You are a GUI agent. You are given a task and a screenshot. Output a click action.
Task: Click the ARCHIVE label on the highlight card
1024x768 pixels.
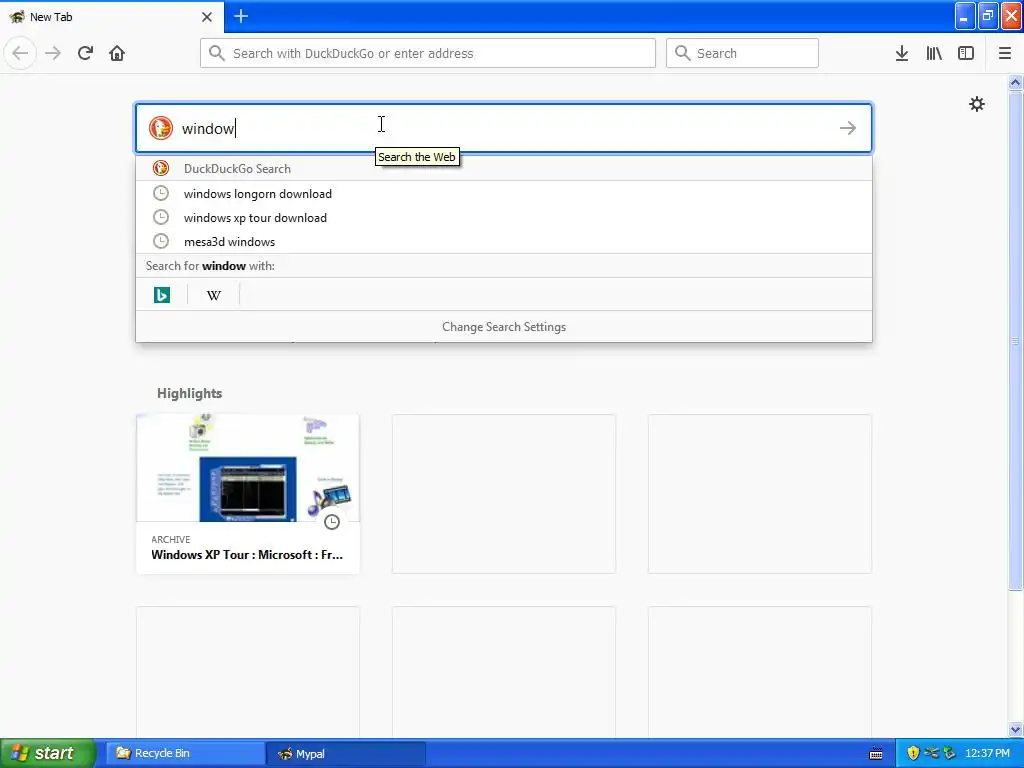pyautogui.click(x=170, y=539)
